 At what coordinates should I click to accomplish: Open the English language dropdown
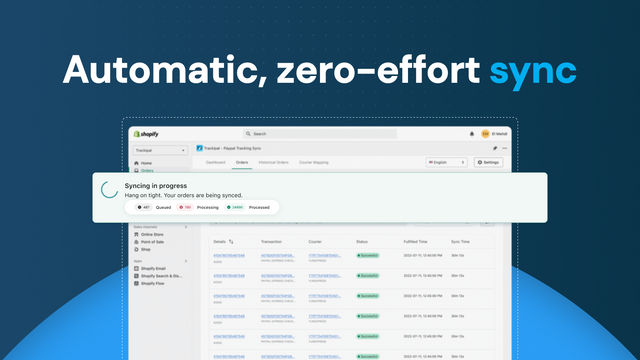(x=447, y=162)
